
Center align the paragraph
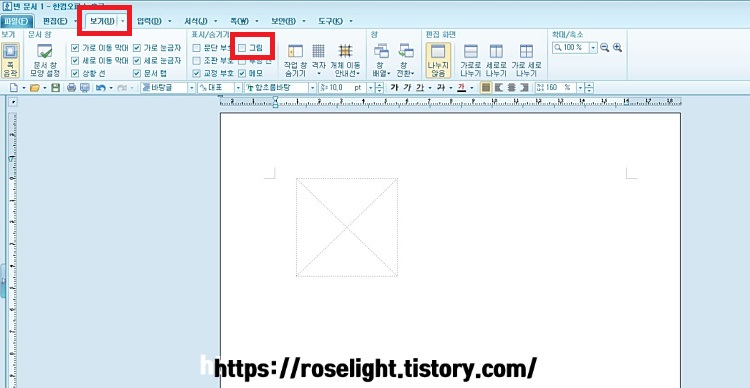coord(511,88)
